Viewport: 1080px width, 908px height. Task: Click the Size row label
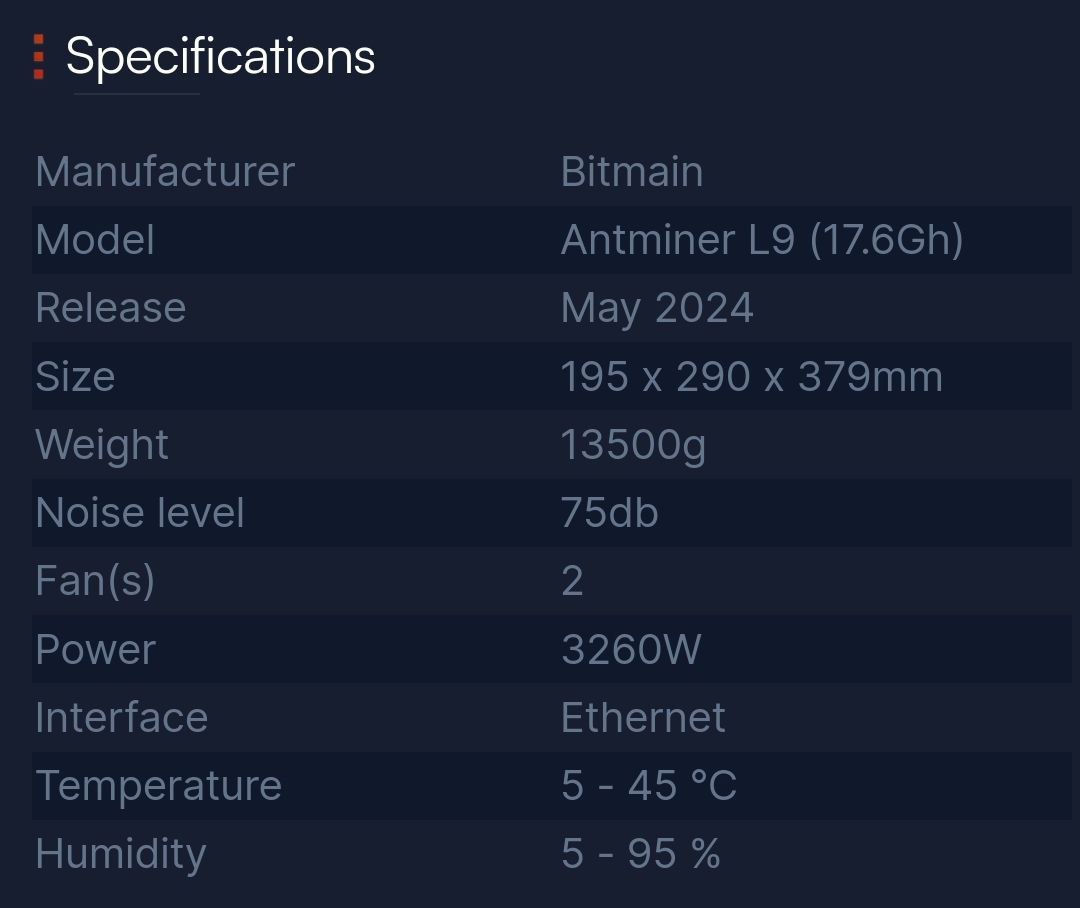click(75, 377)
